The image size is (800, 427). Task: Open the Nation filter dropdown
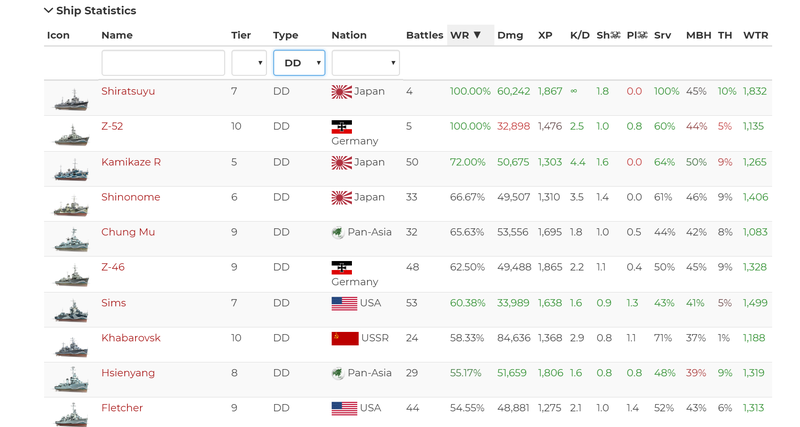pos(365,63)
